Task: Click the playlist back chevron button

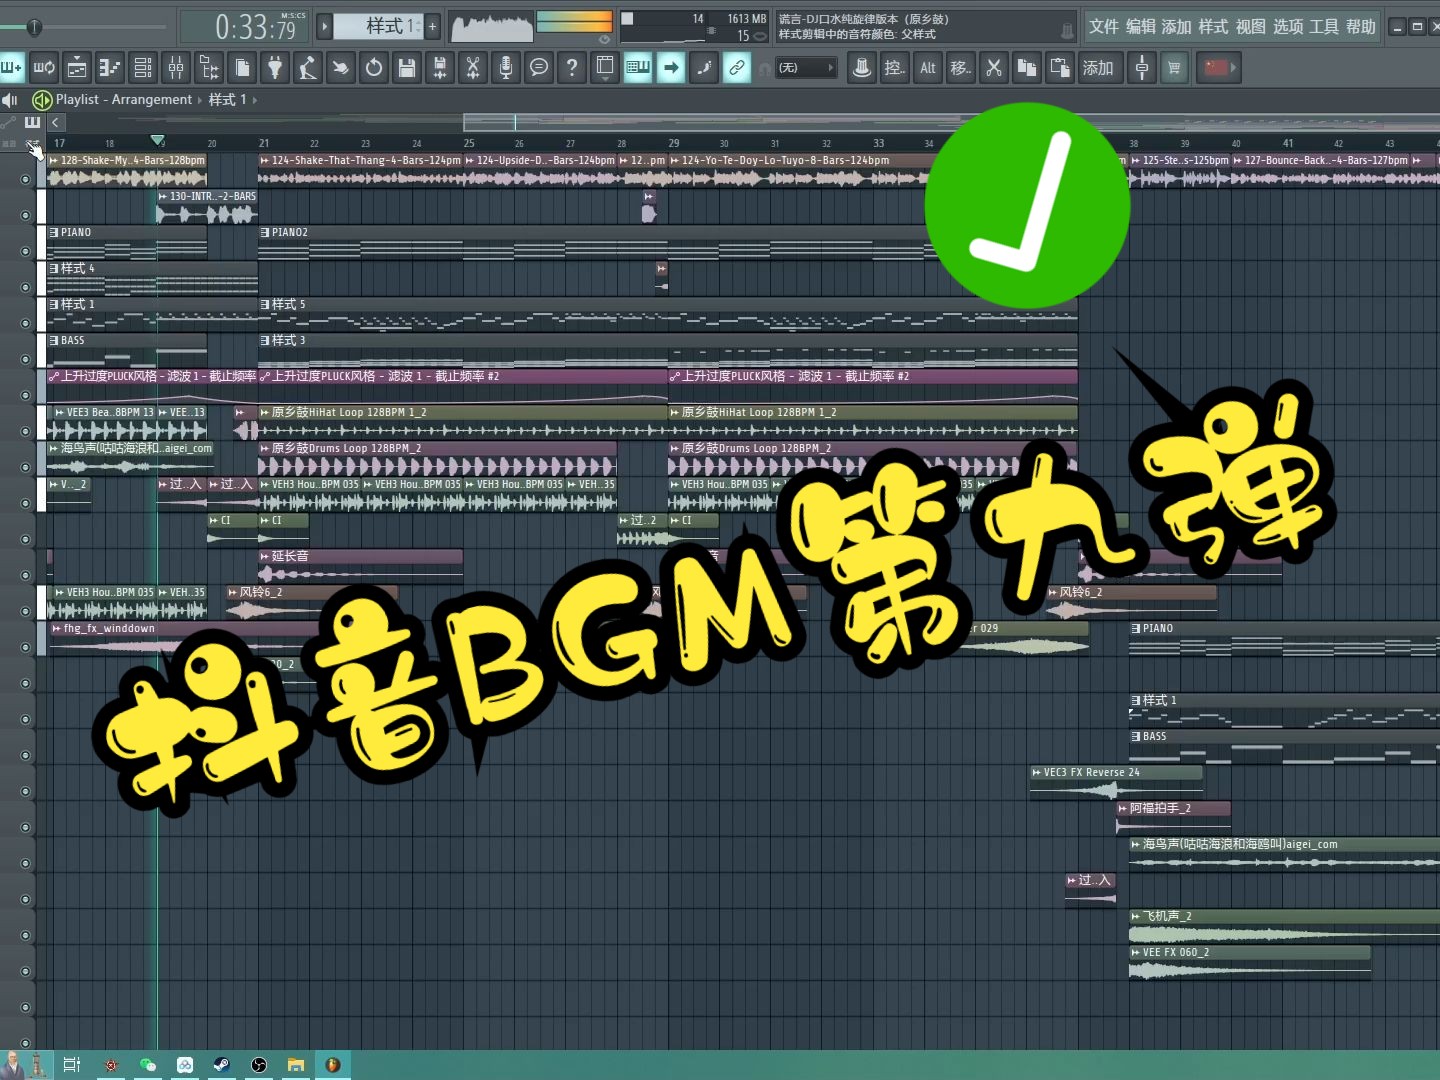Action: 56,122
